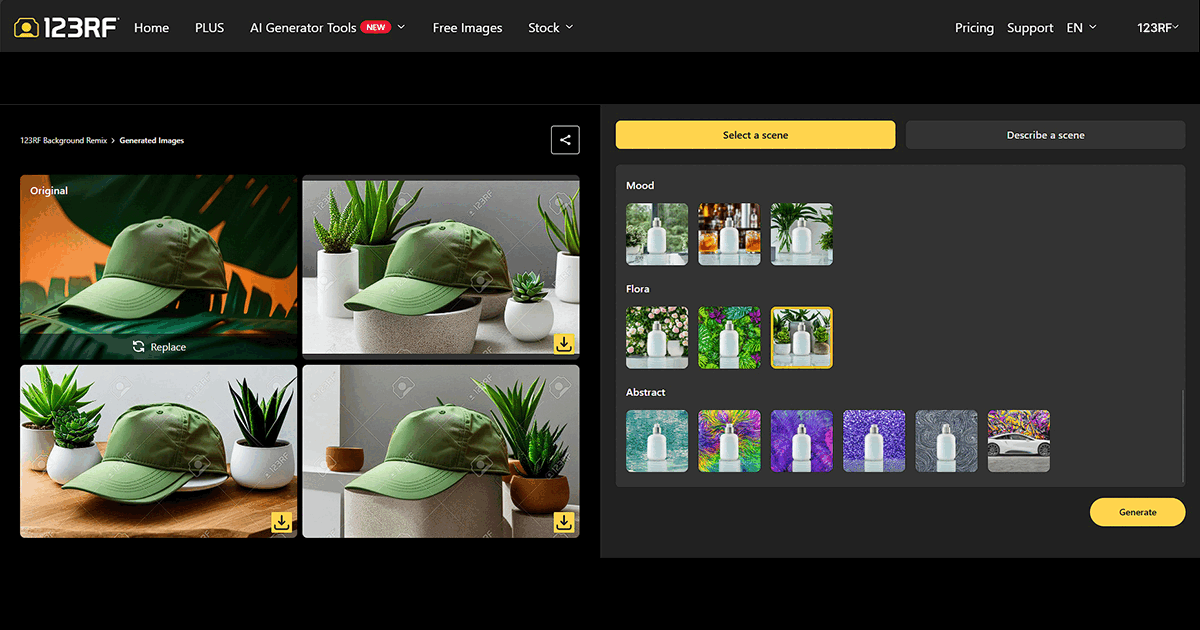The height and width of the screenshot is (630, 1200).
Task: Click the Generated Images breadcrumb text
Action: (x=152, y=141)
